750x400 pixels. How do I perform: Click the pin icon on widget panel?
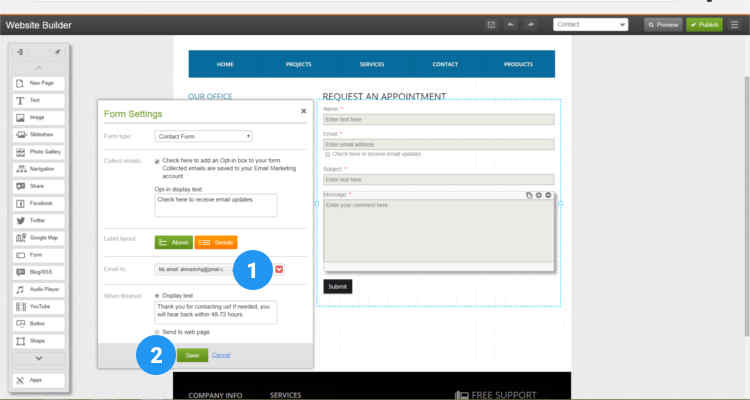point(57,52)
